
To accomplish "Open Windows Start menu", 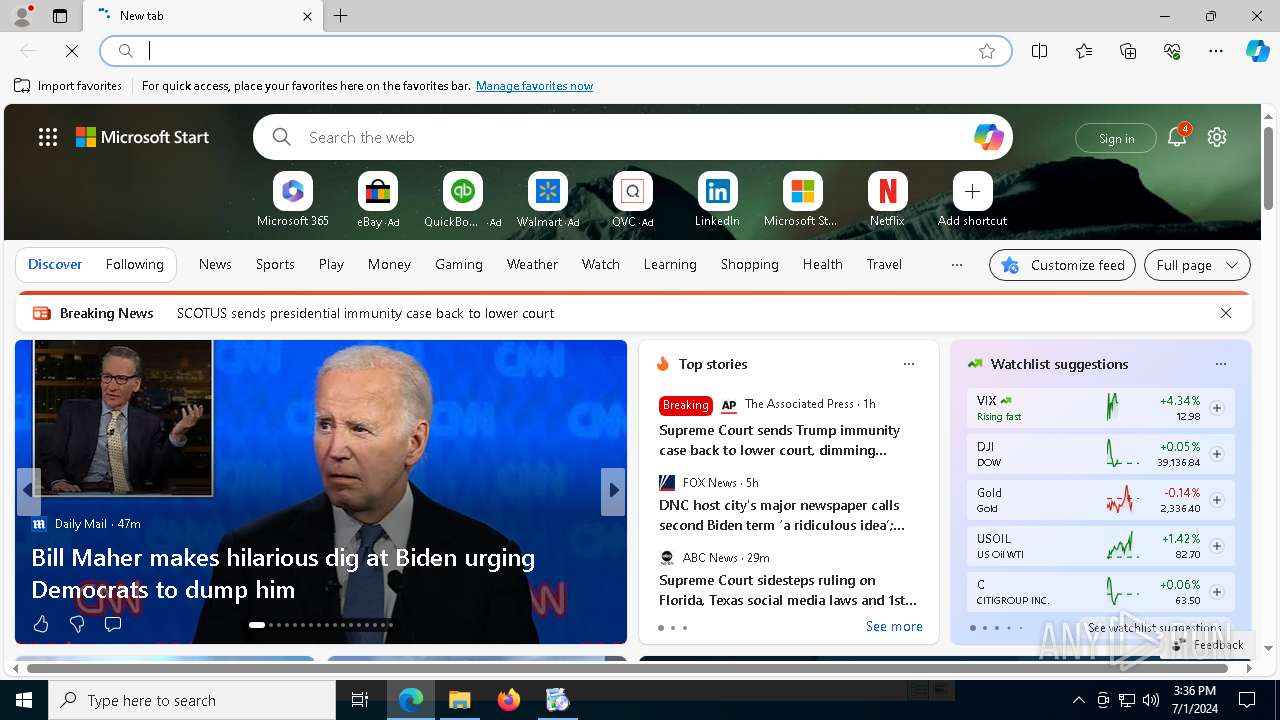I will click(x=24, y=700).
